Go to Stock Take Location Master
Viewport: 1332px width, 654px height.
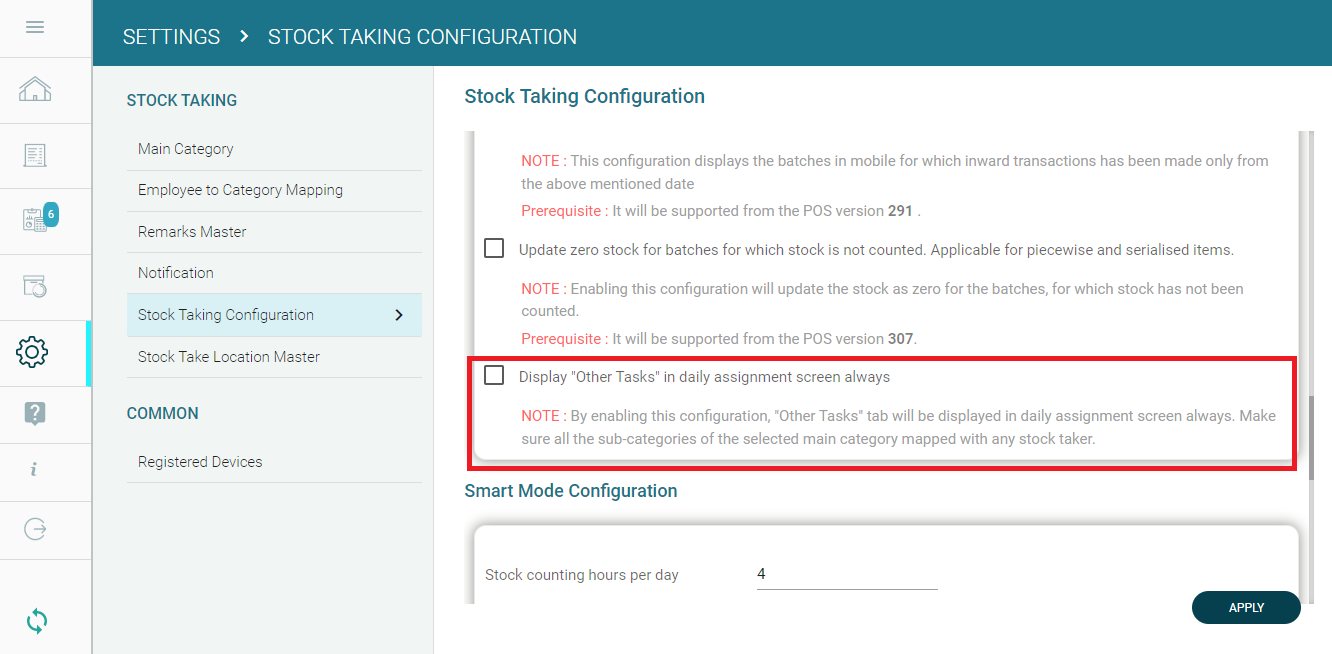(229, 357)
